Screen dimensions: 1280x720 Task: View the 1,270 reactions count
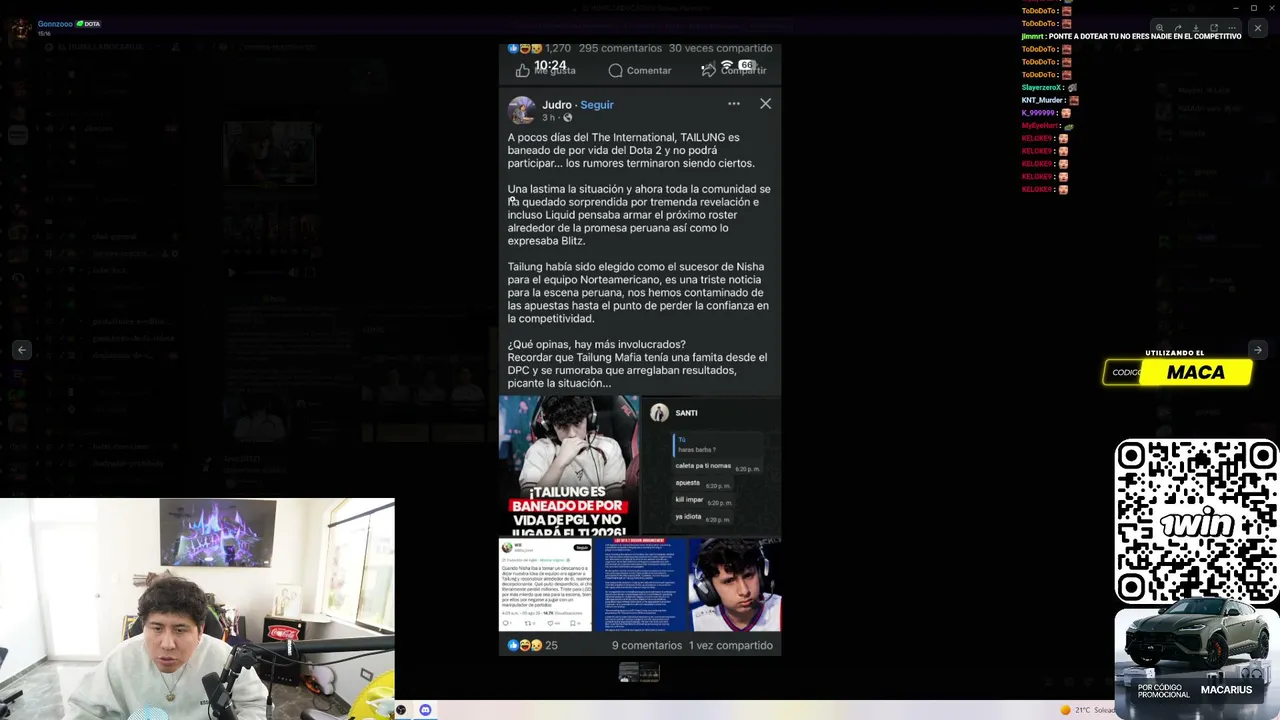(x=539, y=48)
